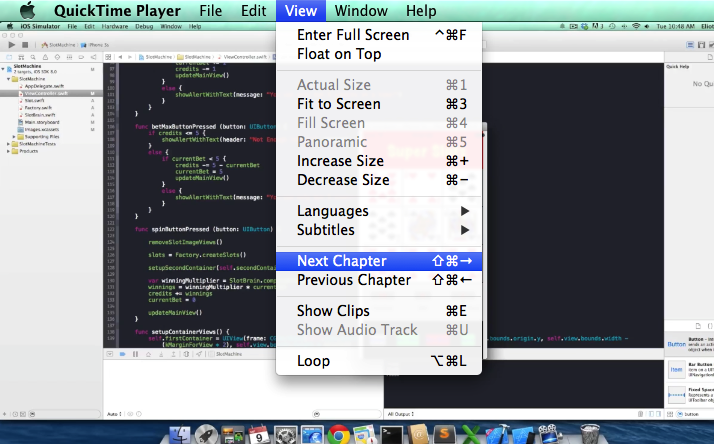The height and width of the screenshot is (444, 714).
Task: Choose Enter Full Screen in View menu
Action: pyautogui.click(x=379, y=35)
